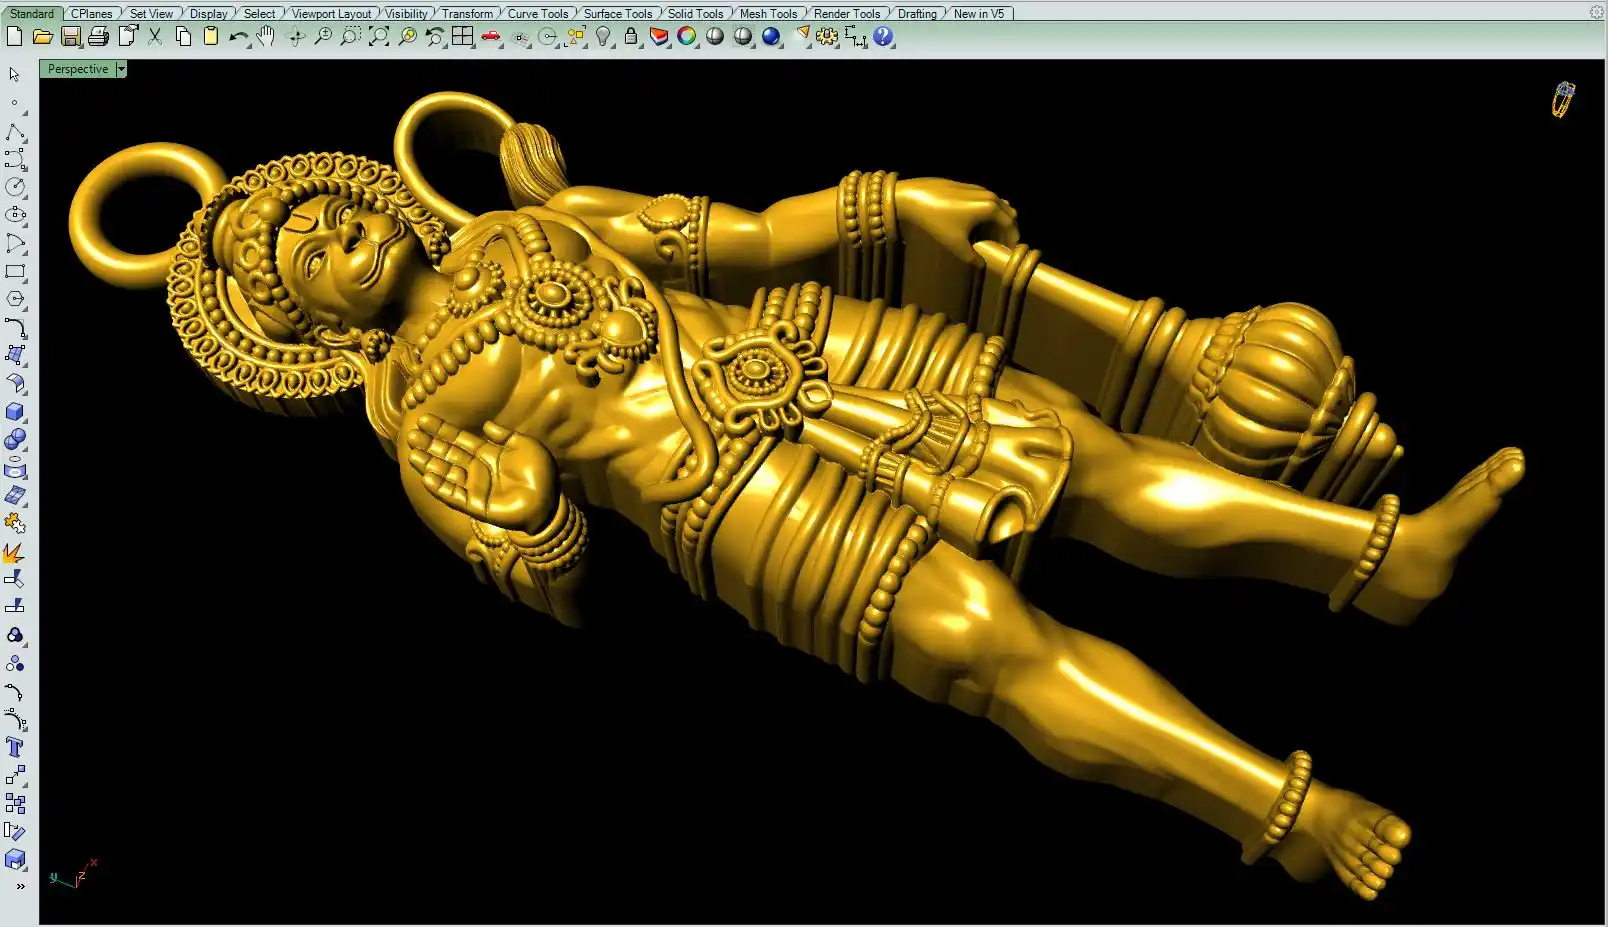Open the Perspective viewport dropdown arrow
The width and height of the screenshot is (1608, 927).
pos(121,69)
